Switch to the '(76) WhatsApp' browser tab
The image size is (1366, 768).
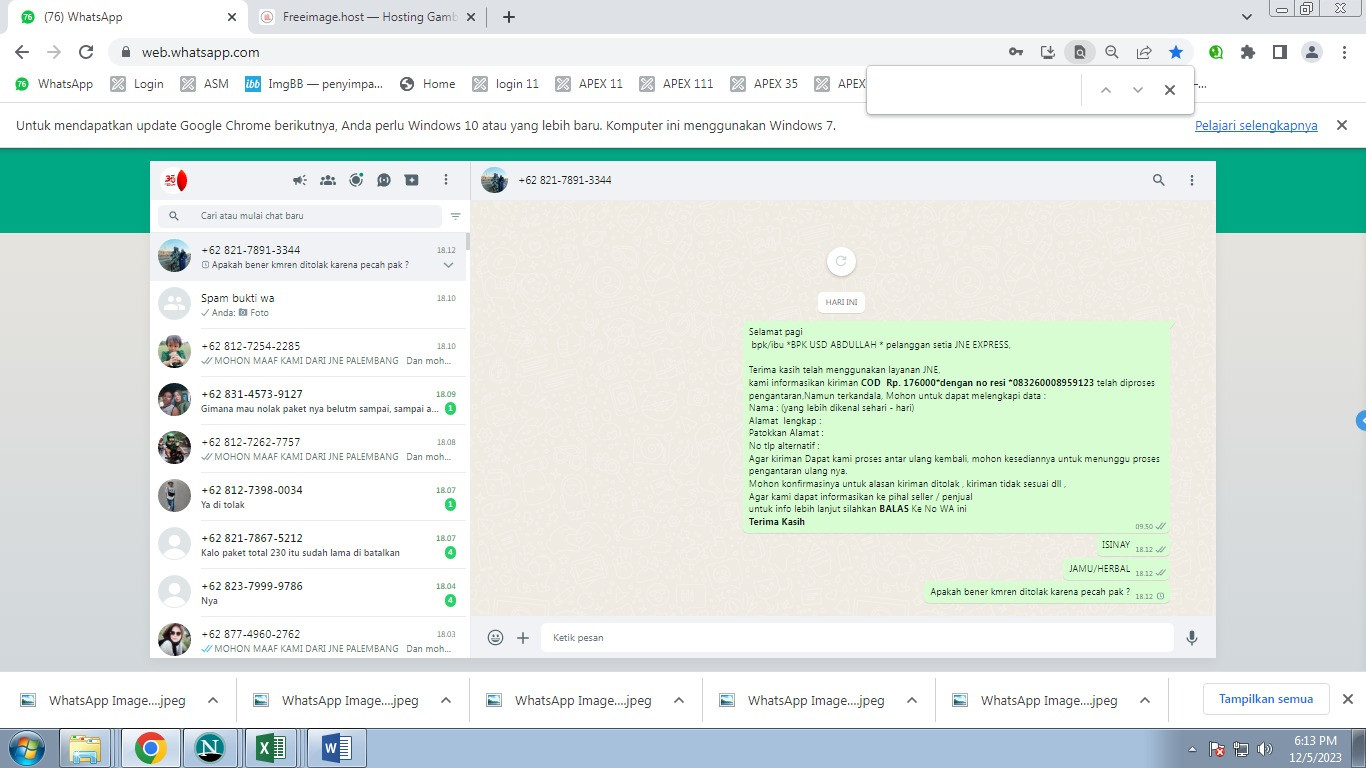(x=128, y=17)
